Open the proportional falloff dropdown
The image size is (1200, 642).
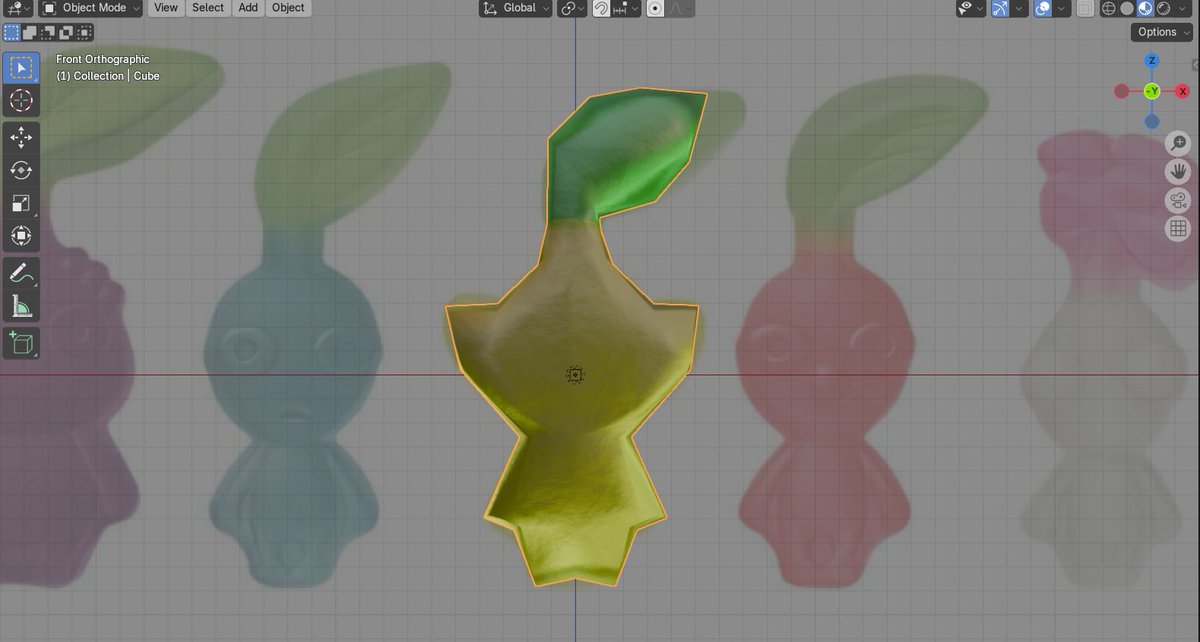click(x=681, y=8)
